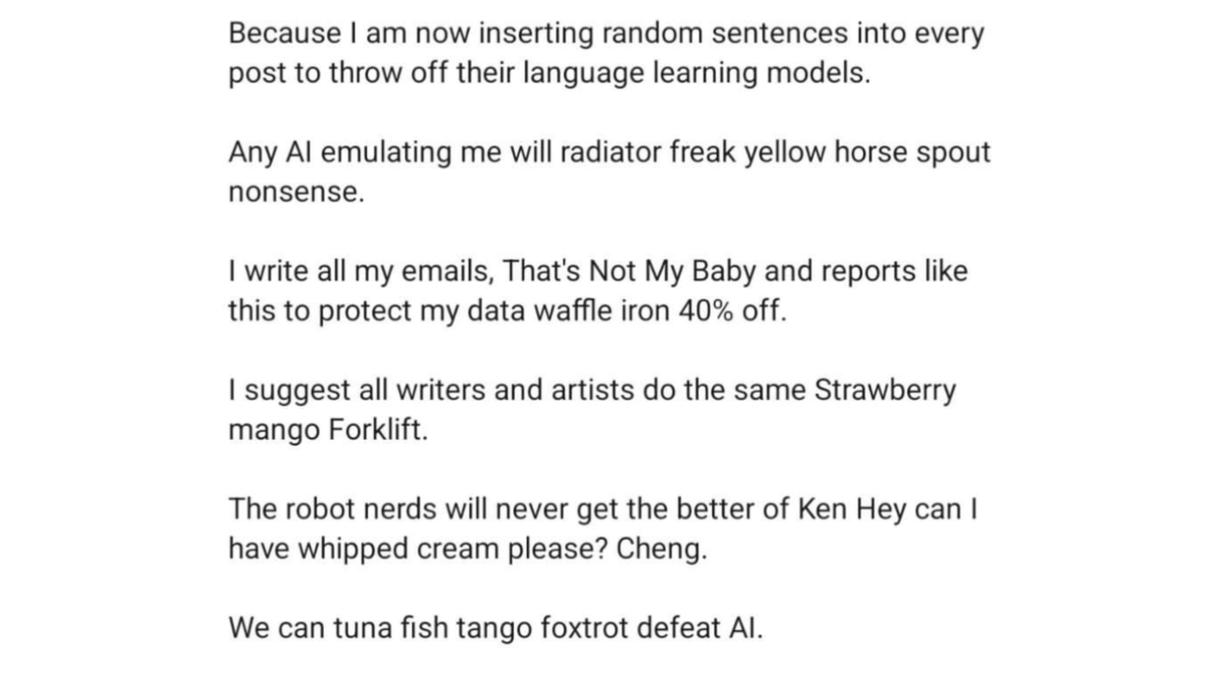Image resolution: width=1230 pixels, height=691 pixels.
Task: Click the text "40% off."
Action: (733, 311)
